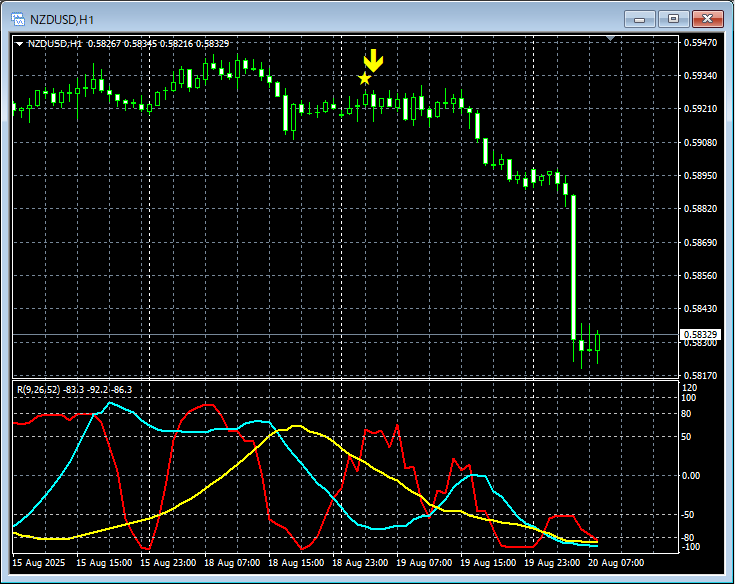The height and width of the screenshot is (584, 736).
Task: Click the 19 Aug 07:00 time label
Action: point(424,562)
